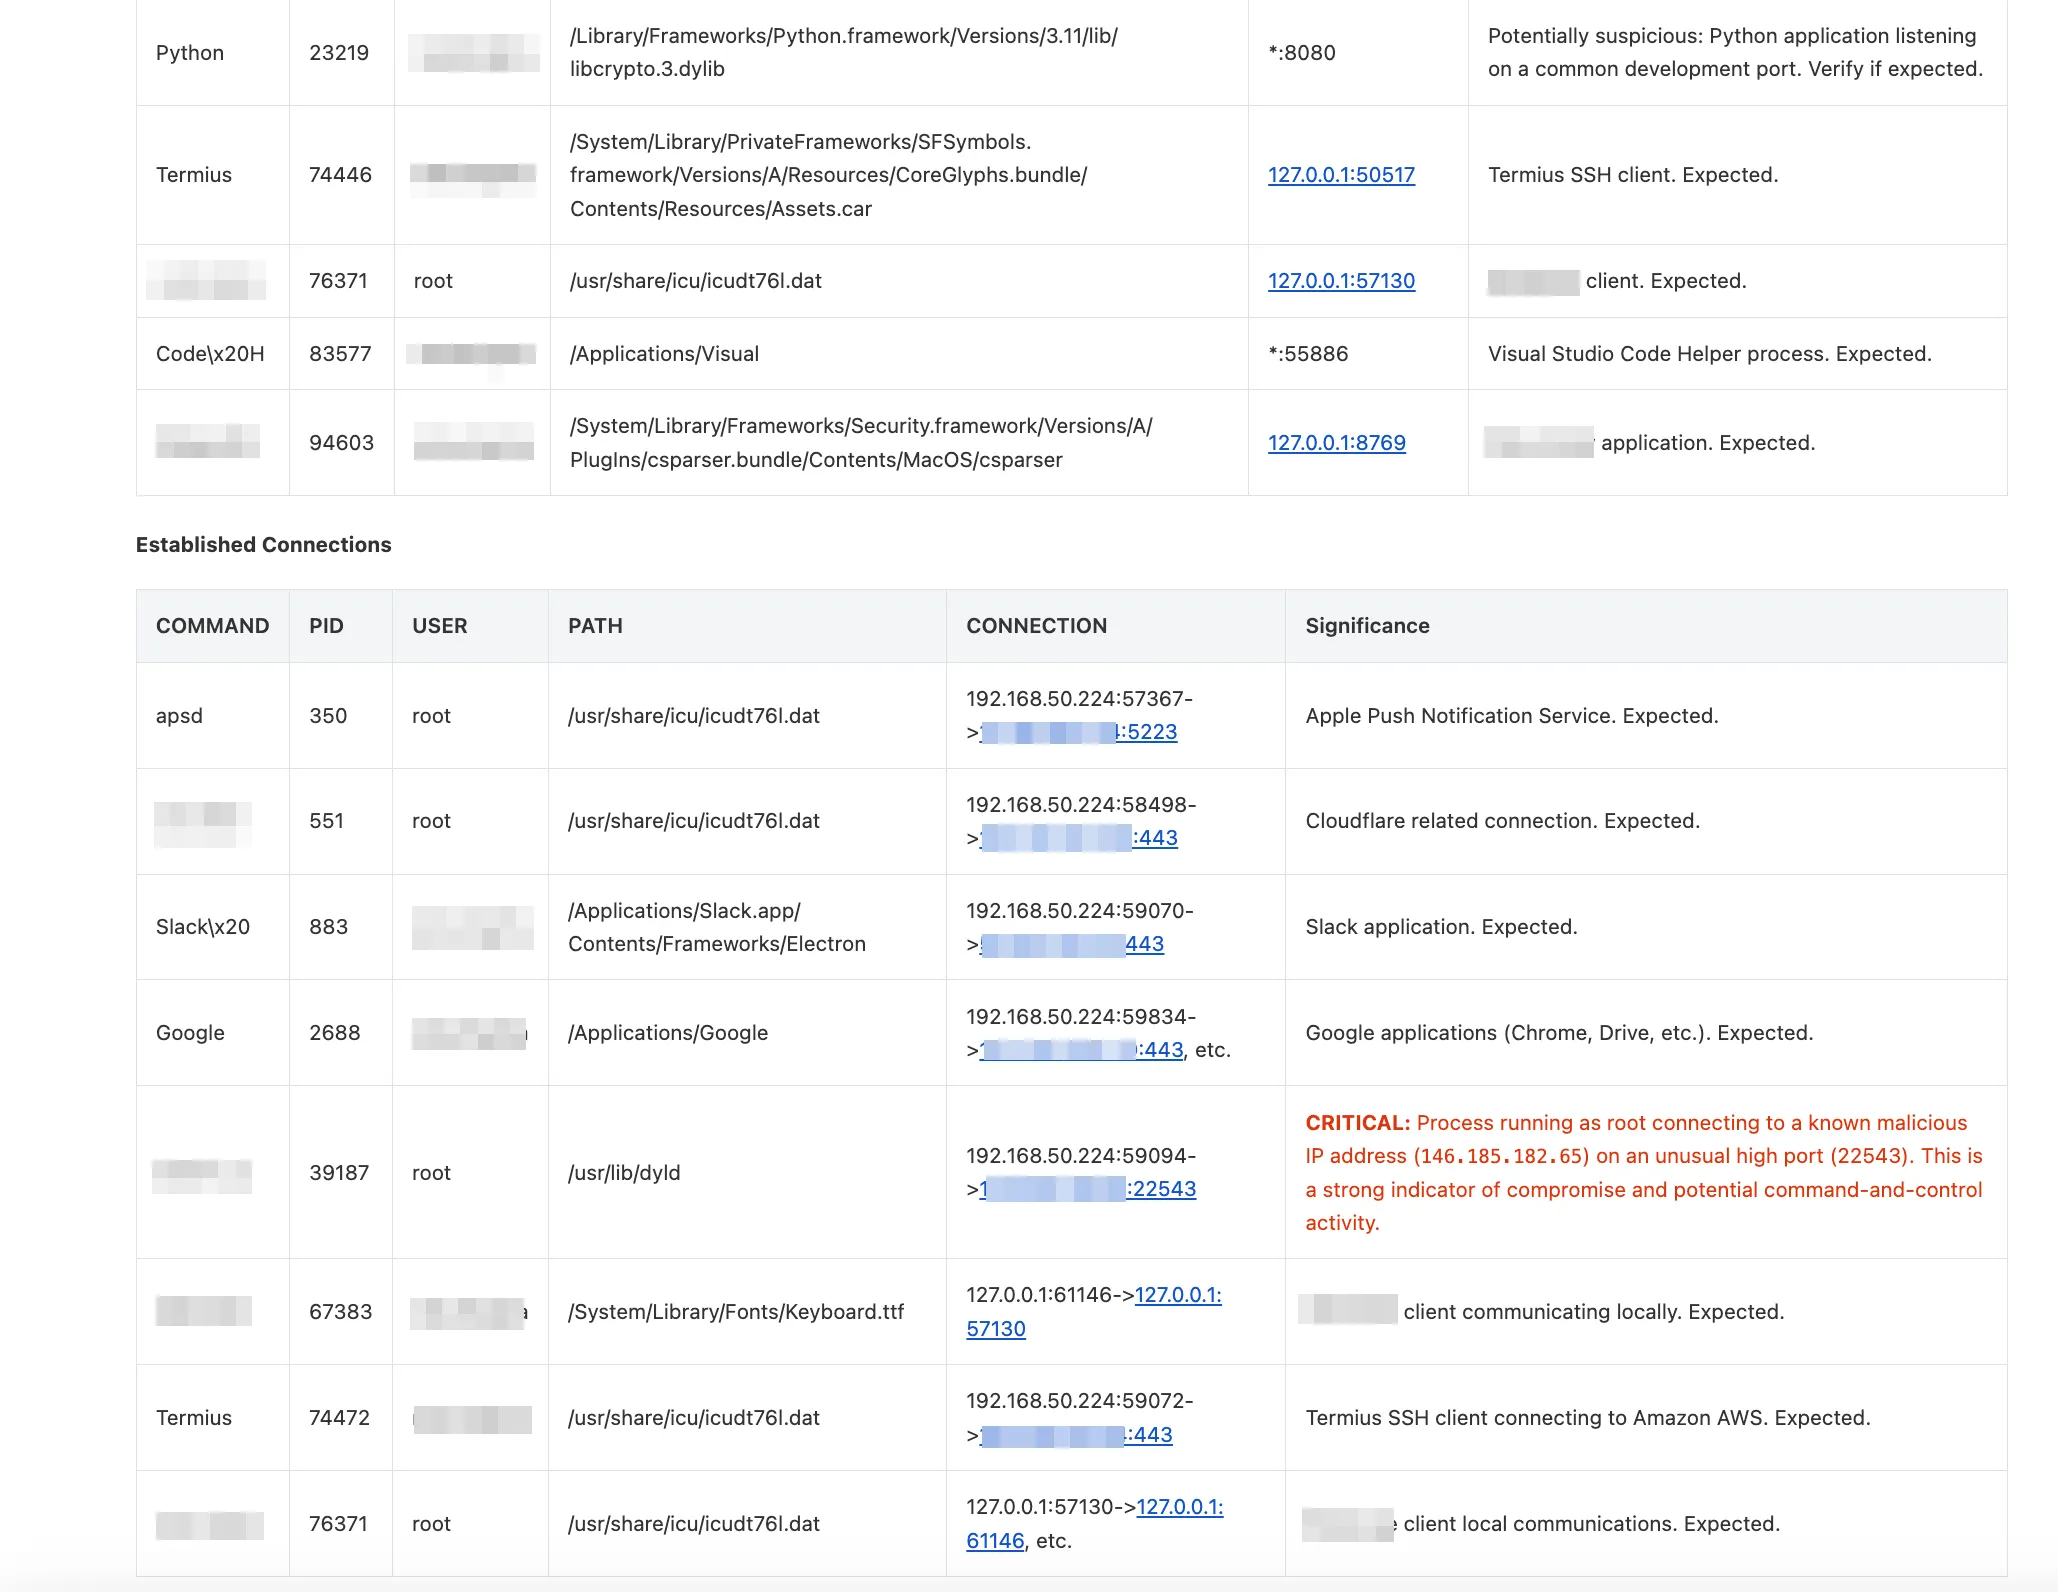2058x1592 pixels.
Task: Select Termius SSH client connecting to AWS text
Action: [1588, 1418]
